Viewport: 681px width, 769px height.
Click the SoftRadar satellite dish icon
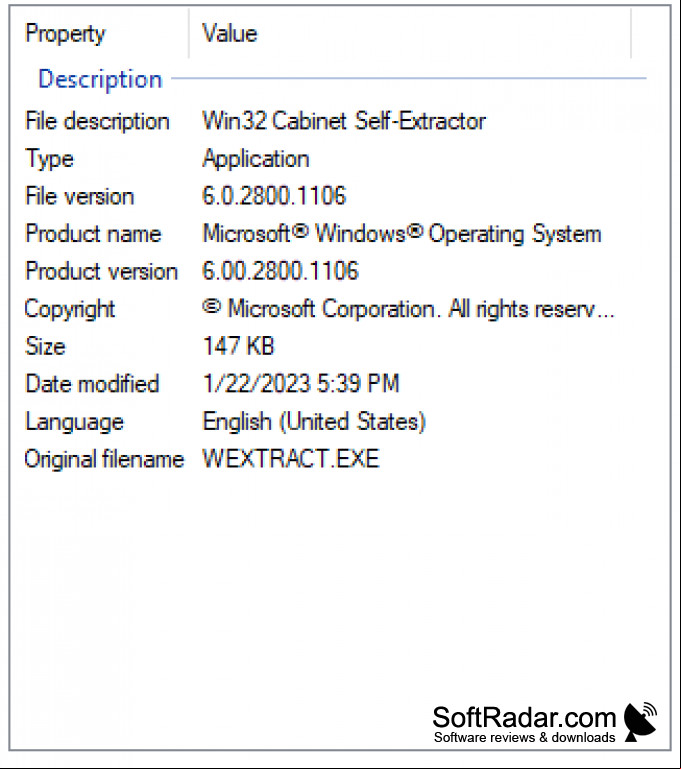click(640, 721)
